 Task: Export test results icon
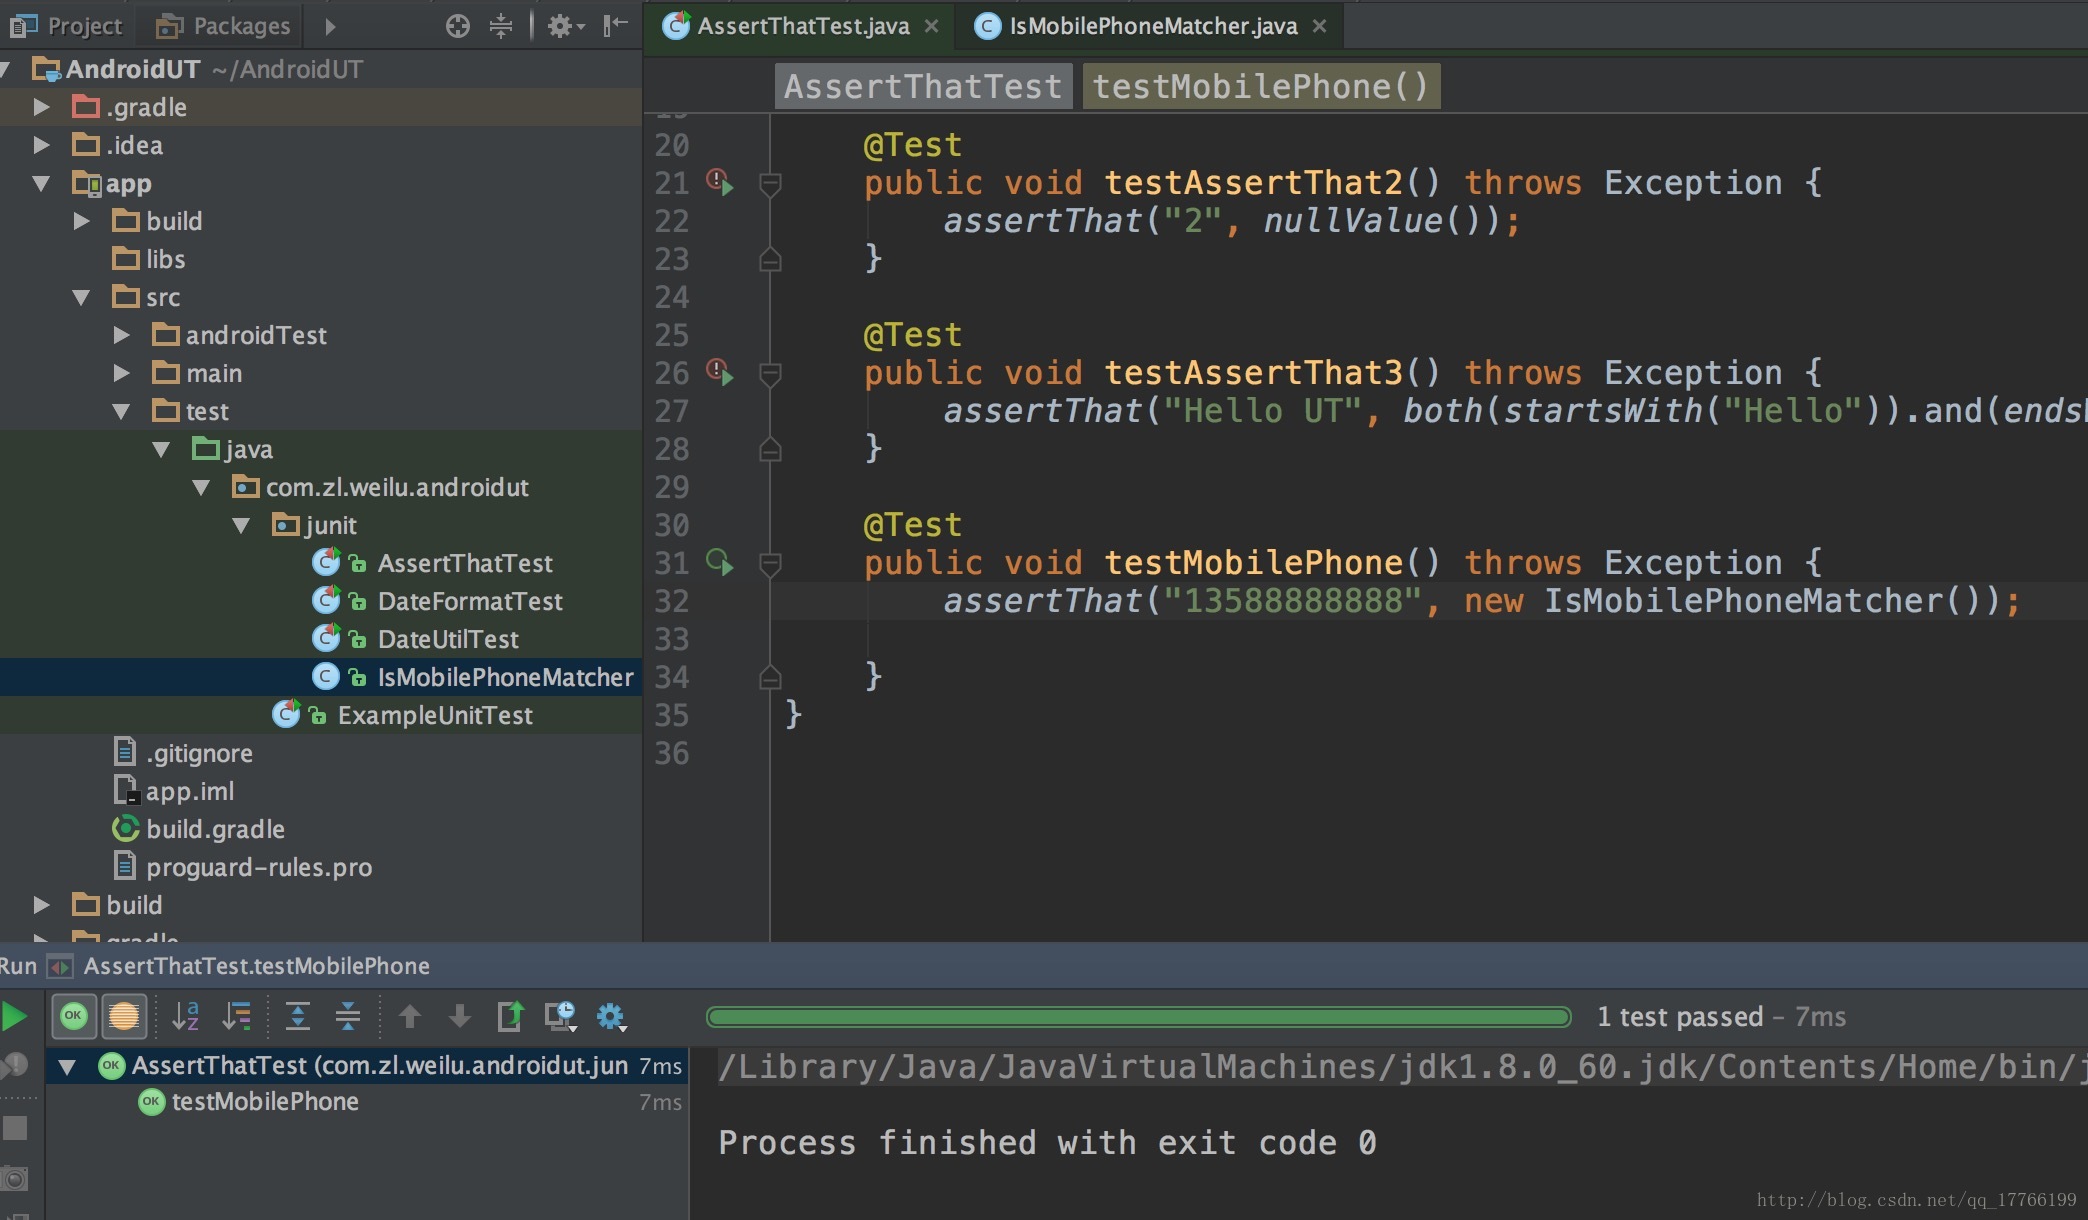510,1016
